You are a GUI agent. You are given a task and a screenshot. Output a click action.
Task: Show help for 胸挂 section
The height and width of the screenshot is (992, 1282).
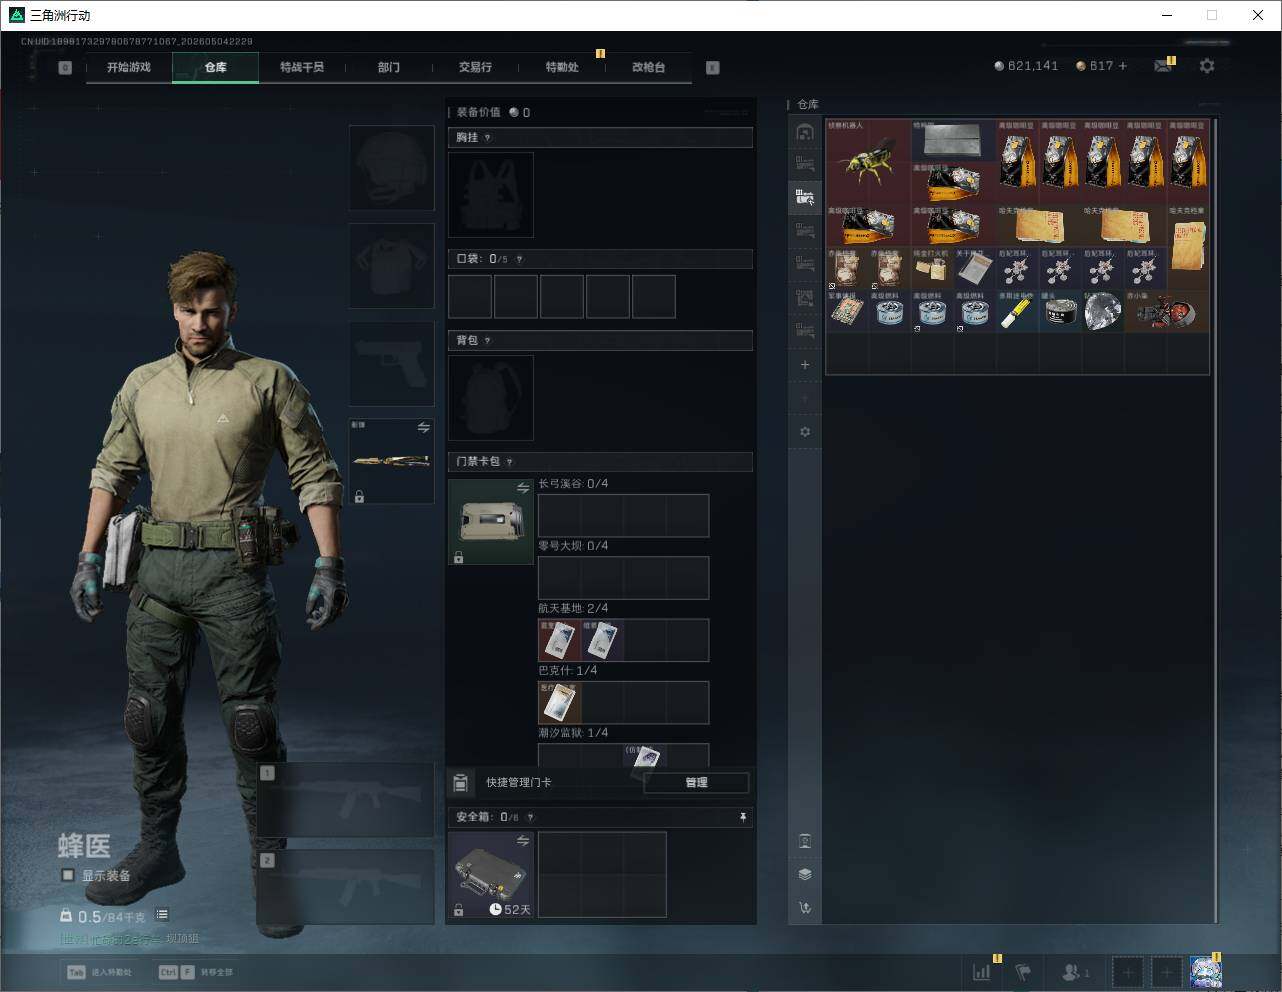[x=488, y=138]
